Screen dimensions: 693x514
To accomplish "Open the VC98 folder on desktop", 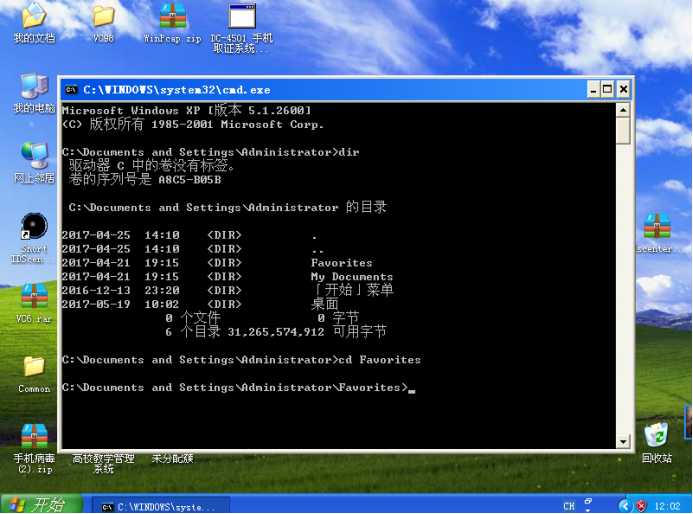I will (103, 23).
